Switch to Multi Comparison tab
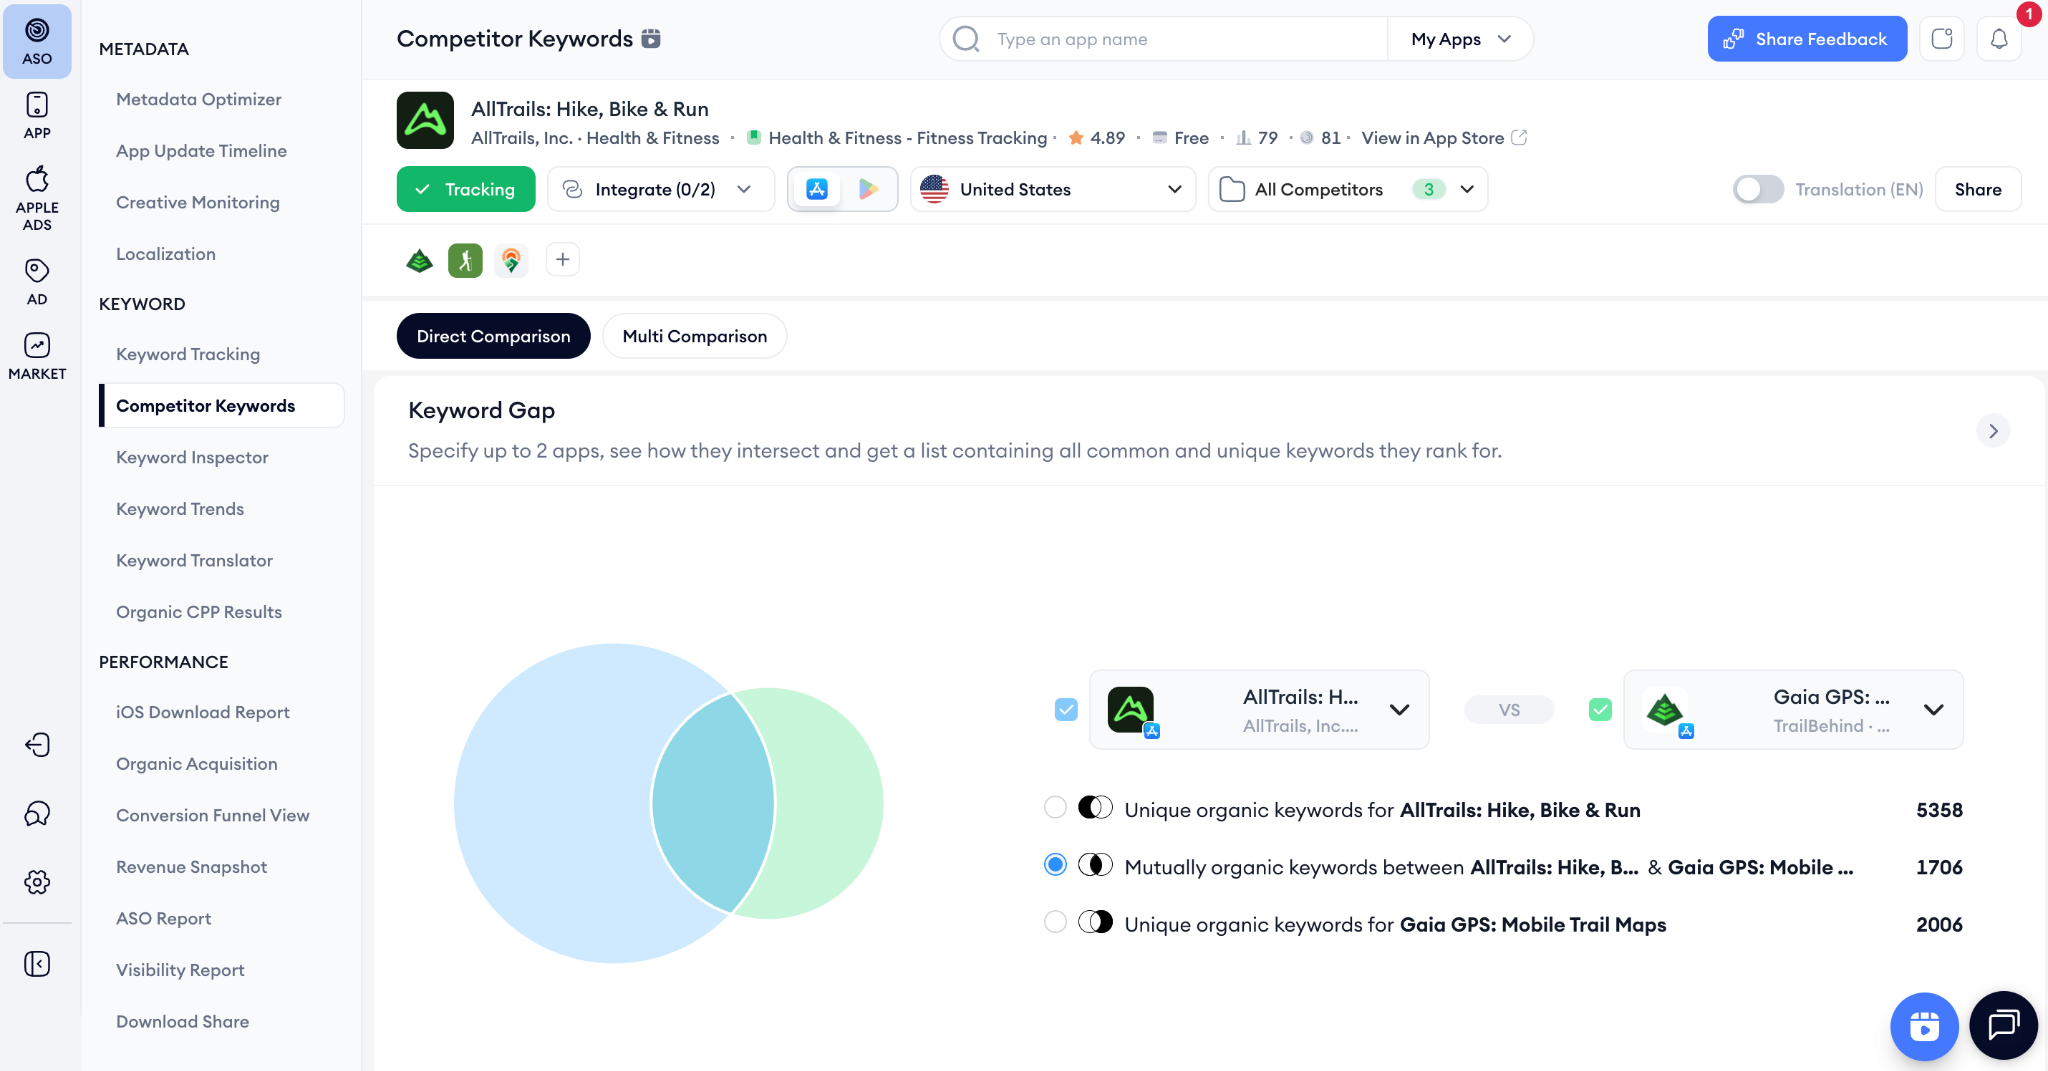The image size is (2048, 1071). tap(694, 336)
